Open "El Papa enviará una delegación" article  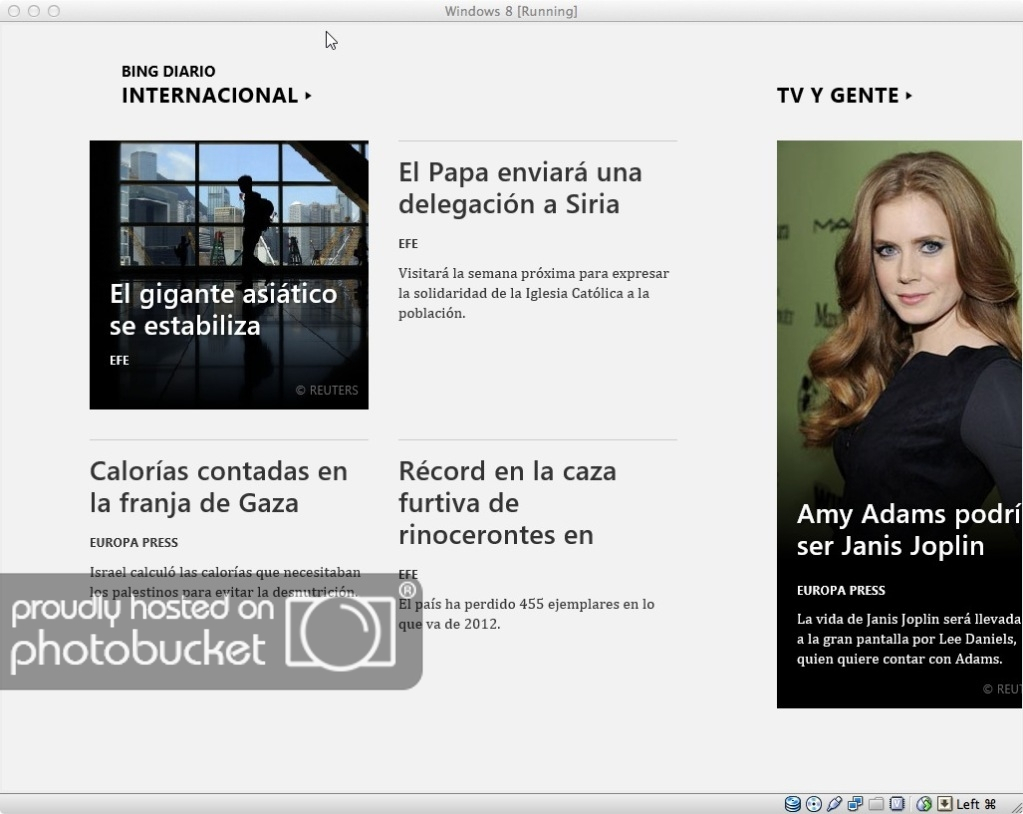[520, 188]
